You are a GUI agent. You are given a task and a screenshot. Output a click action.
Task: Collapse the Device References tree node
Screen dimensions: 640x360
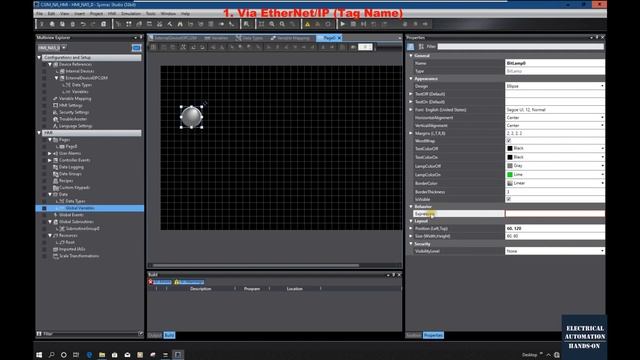[x=50, y=64]
